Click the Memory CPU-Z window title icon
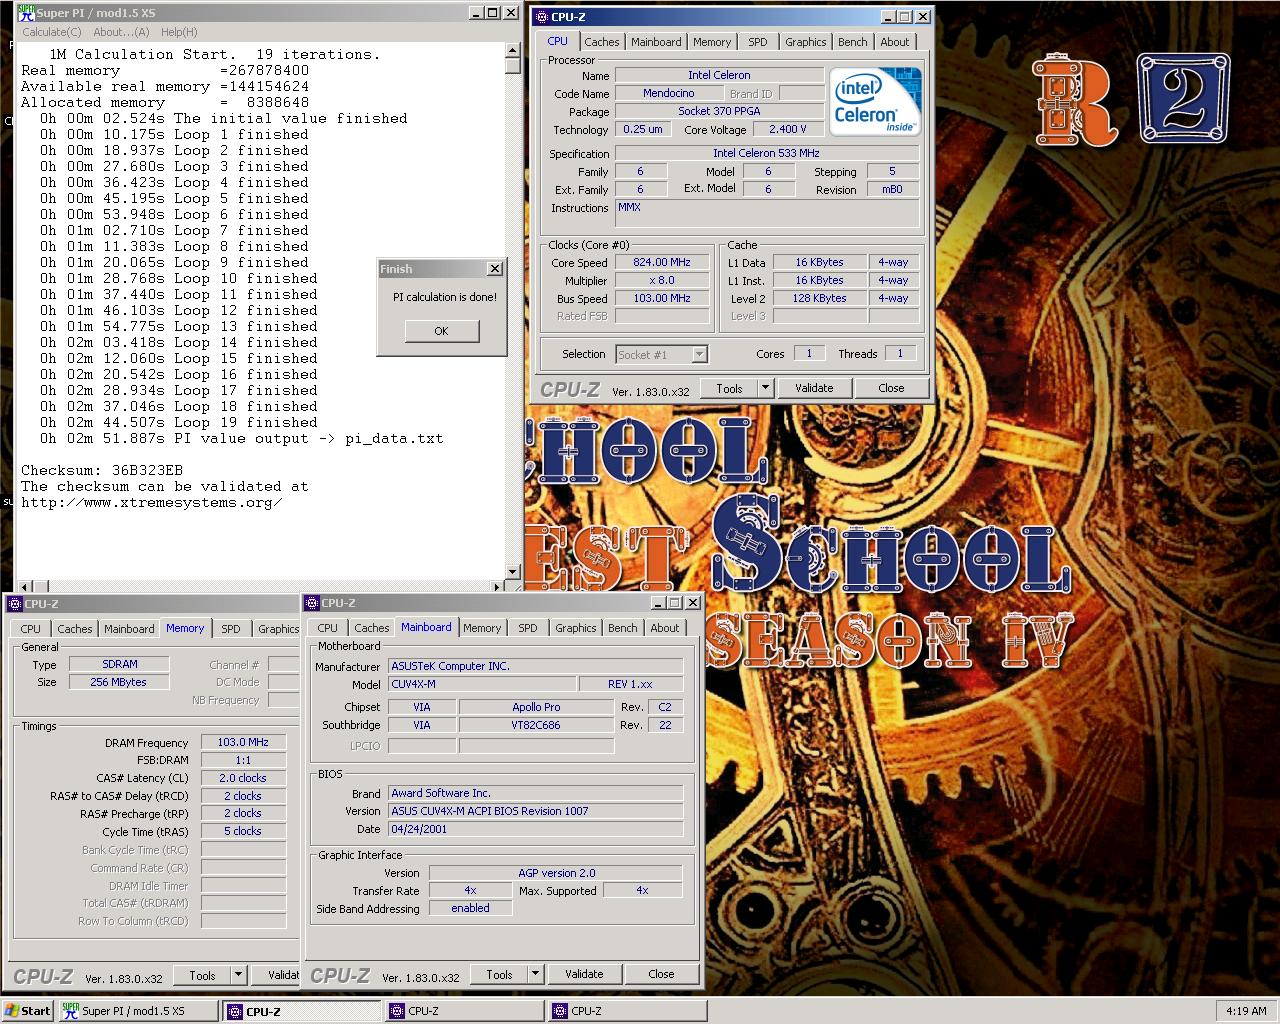Screen dimensions: 1280x1024 tap(14, 604)
